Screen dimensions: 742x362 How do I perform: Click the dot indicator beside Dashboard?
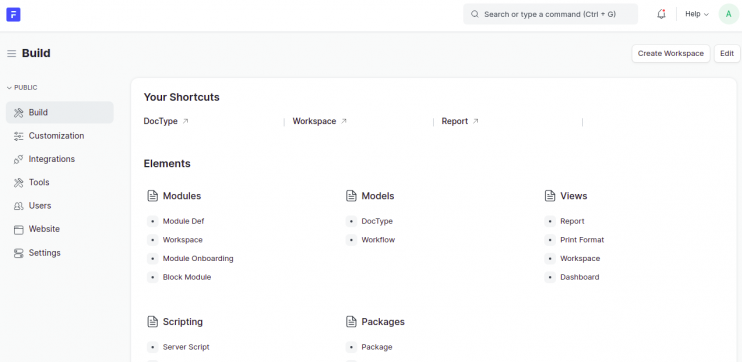point(550,277)
